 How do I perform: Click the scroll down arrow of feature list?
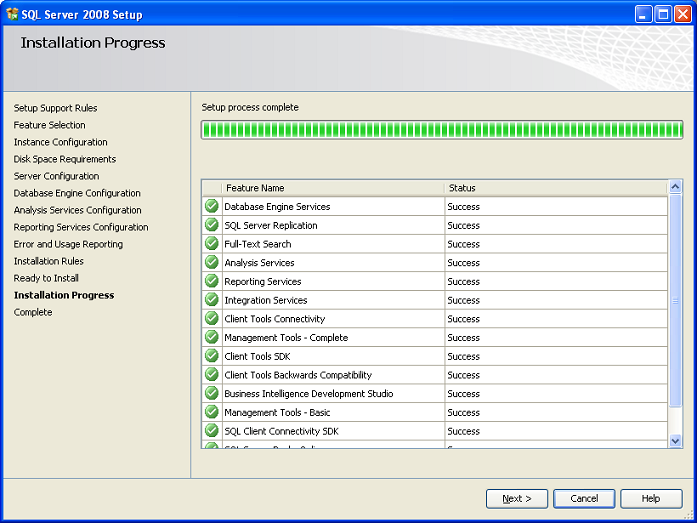tap(675, 441)
